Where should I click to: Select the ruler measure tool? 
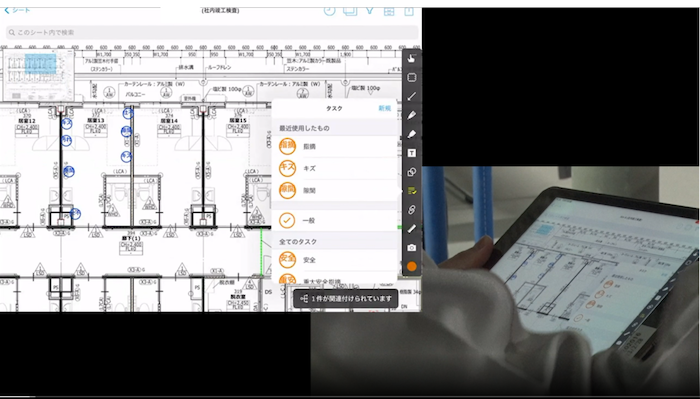pos(412,229)
